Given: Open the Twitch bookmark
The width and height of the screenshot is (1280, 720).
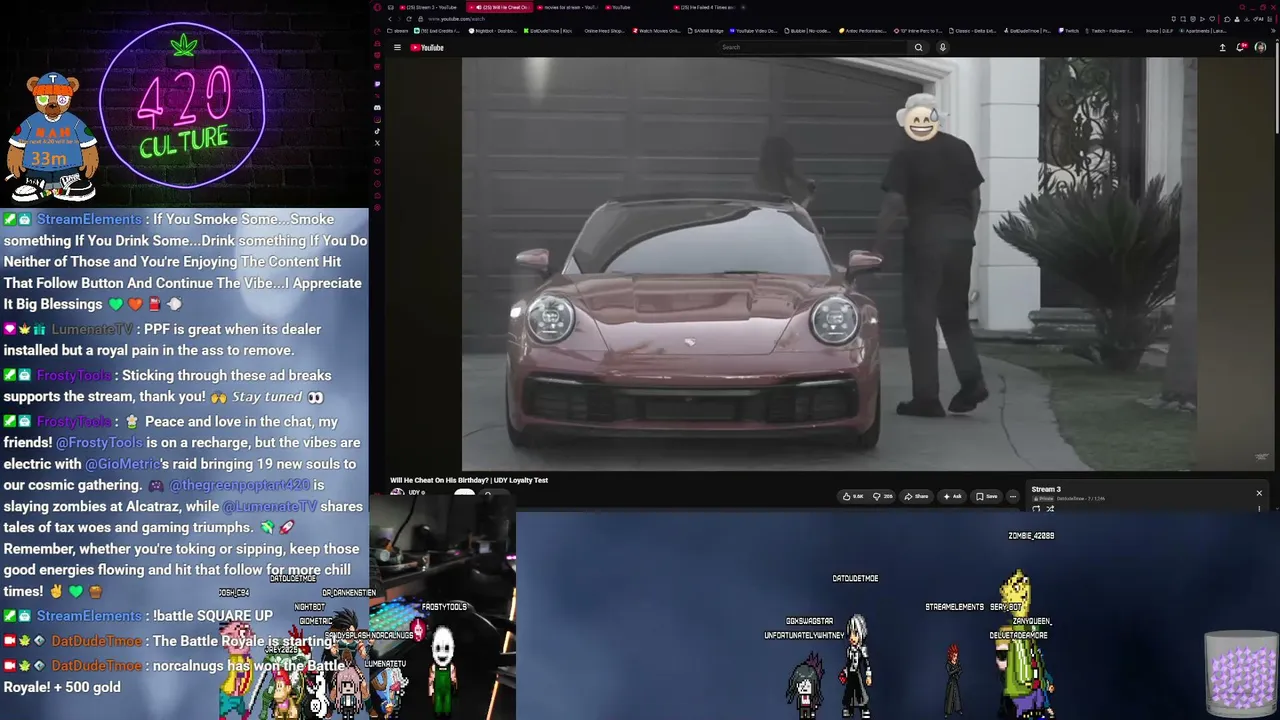Looking at the screenshot, I should pos(1068,31).
